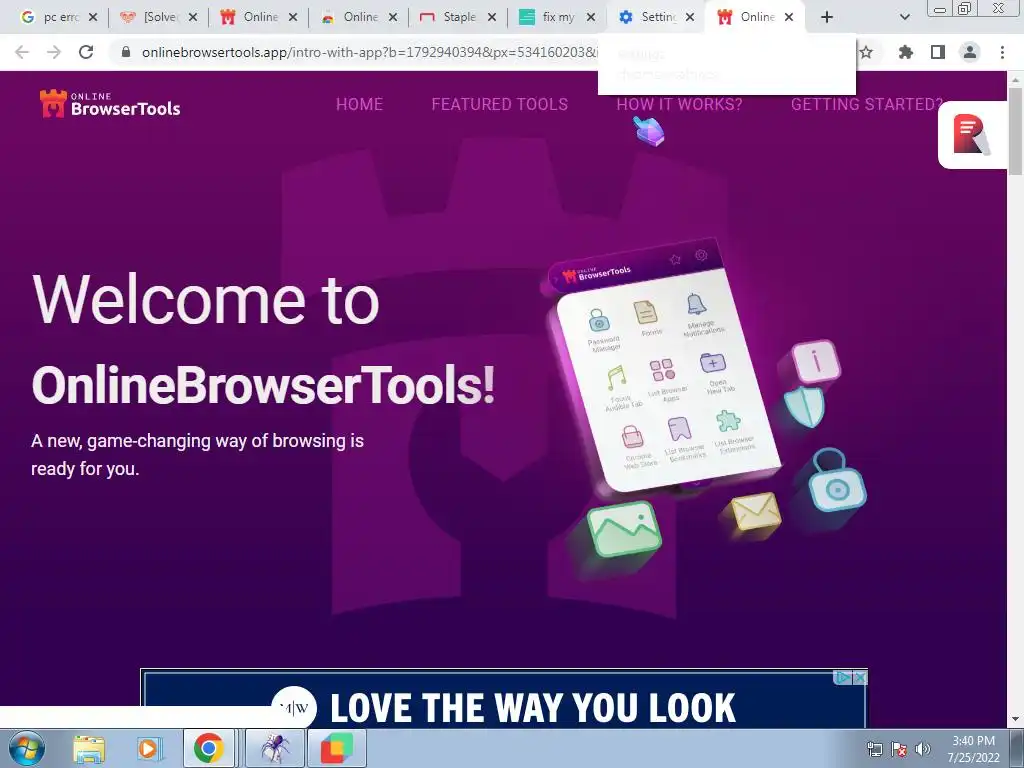Close the 'Staple' tab

pos(492,18)
